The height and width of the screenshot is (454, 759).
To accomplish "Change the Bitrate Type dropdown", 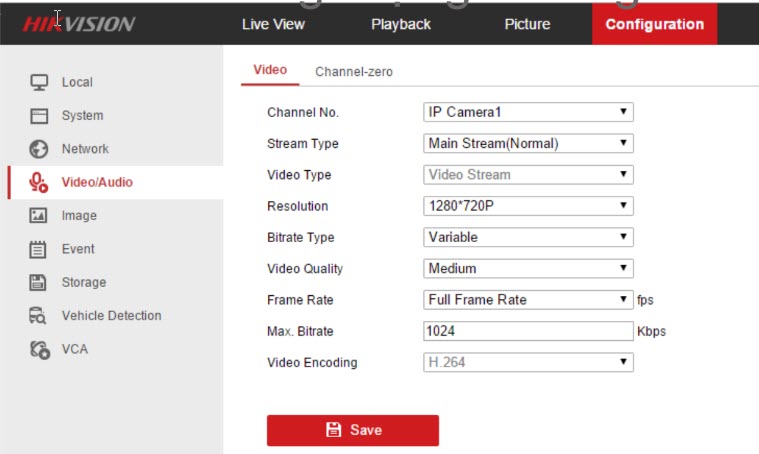I will [528, 237].
